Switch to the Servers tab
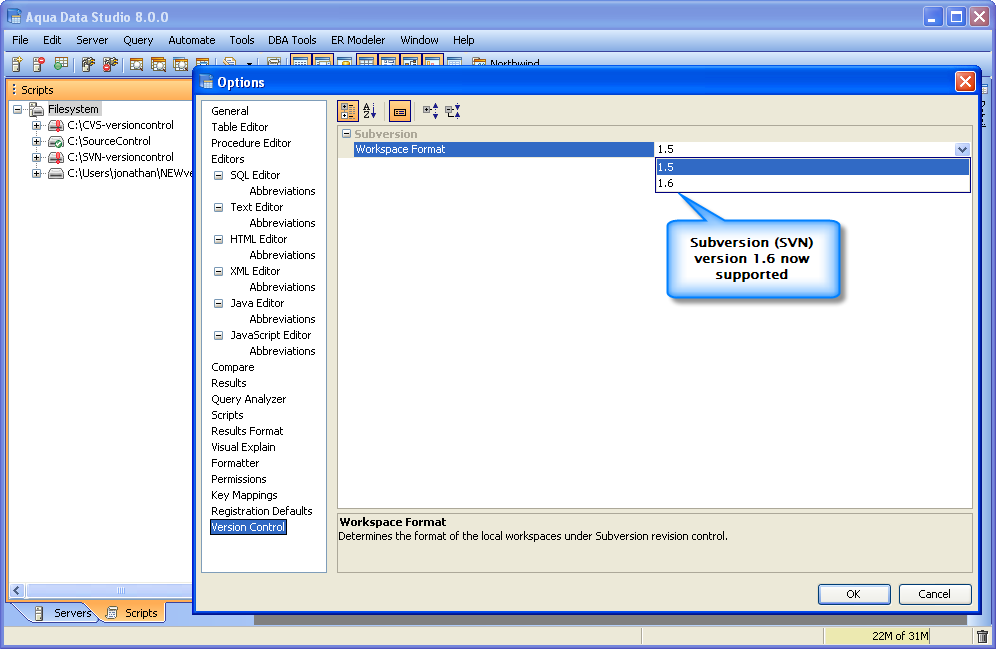996x649 pixels. 64,613
